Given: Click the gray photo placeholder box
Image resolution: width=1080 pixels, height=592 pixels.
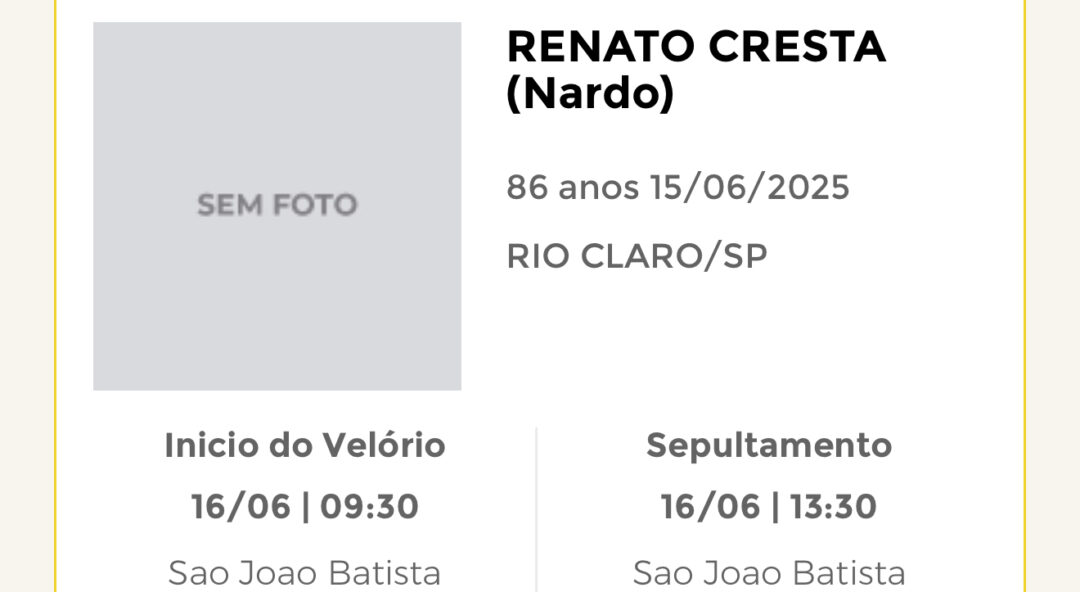Looking at the screenshot, I should [x=277, y=206].
